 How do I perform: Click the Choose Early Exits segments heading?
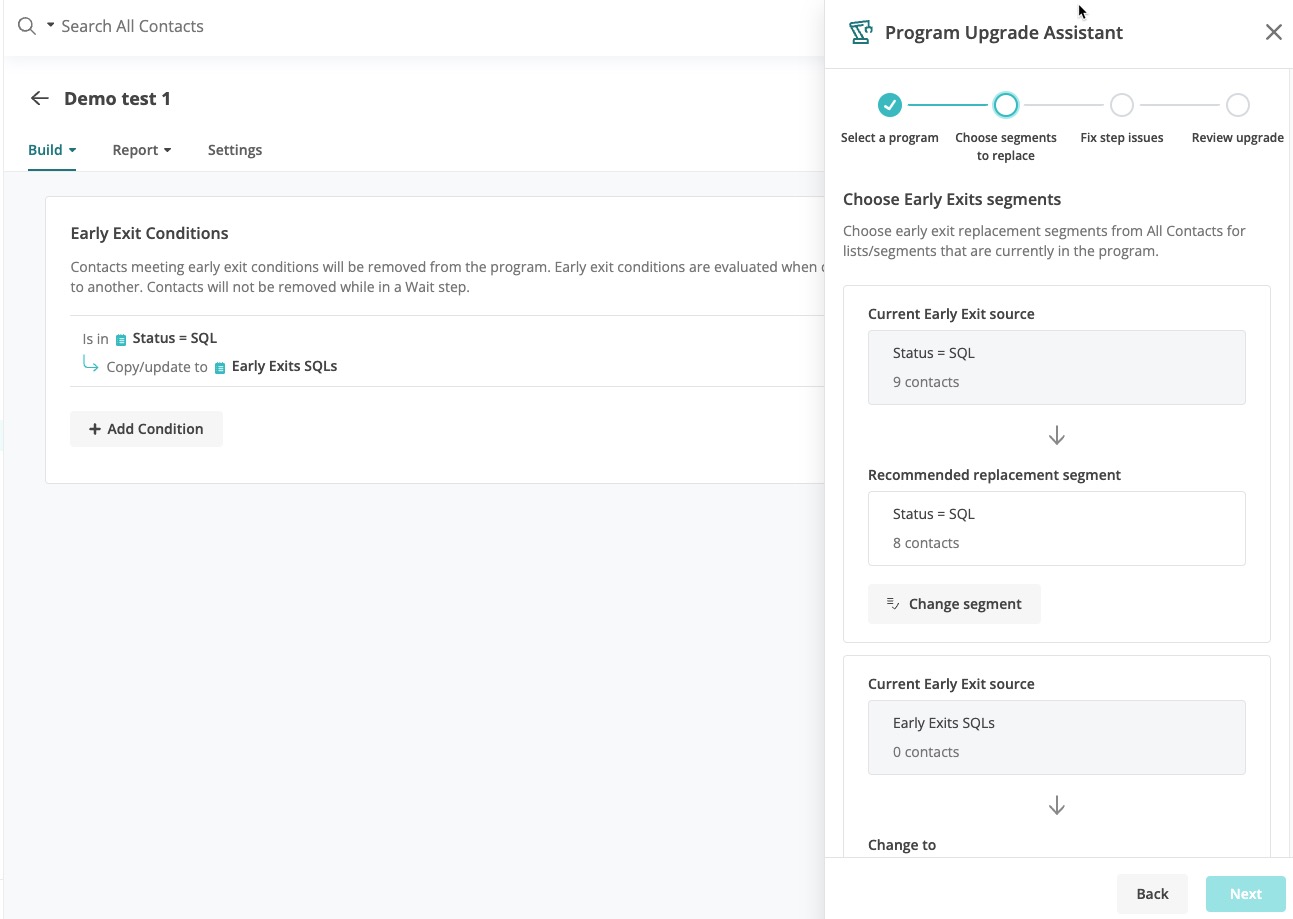pyautogui.click(x=952, y=199)
